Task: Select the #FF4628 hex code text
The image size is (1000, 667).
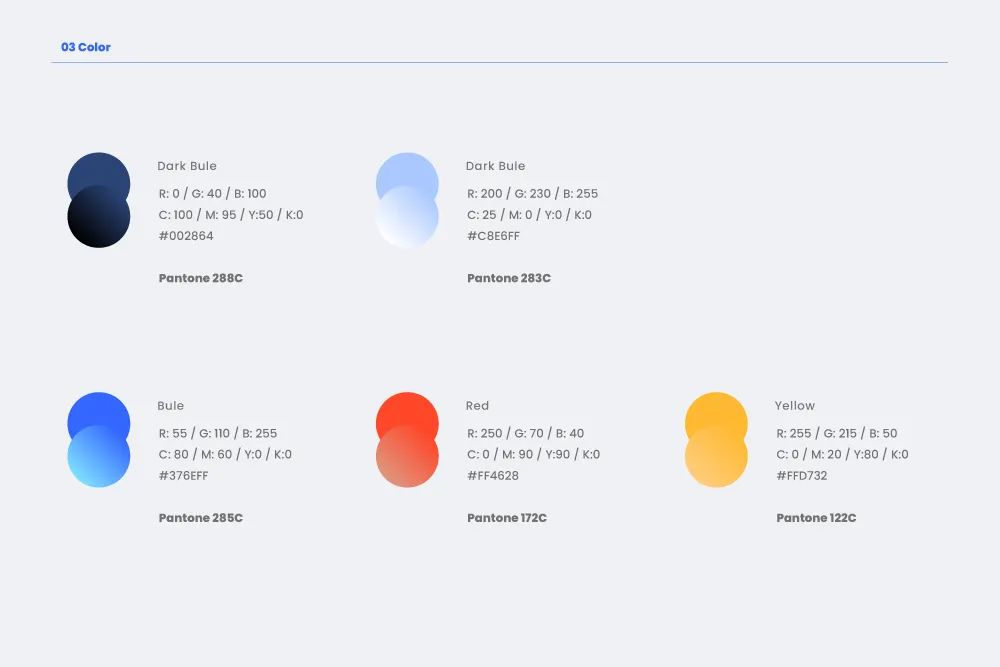Action: click(x=493, y=475)
